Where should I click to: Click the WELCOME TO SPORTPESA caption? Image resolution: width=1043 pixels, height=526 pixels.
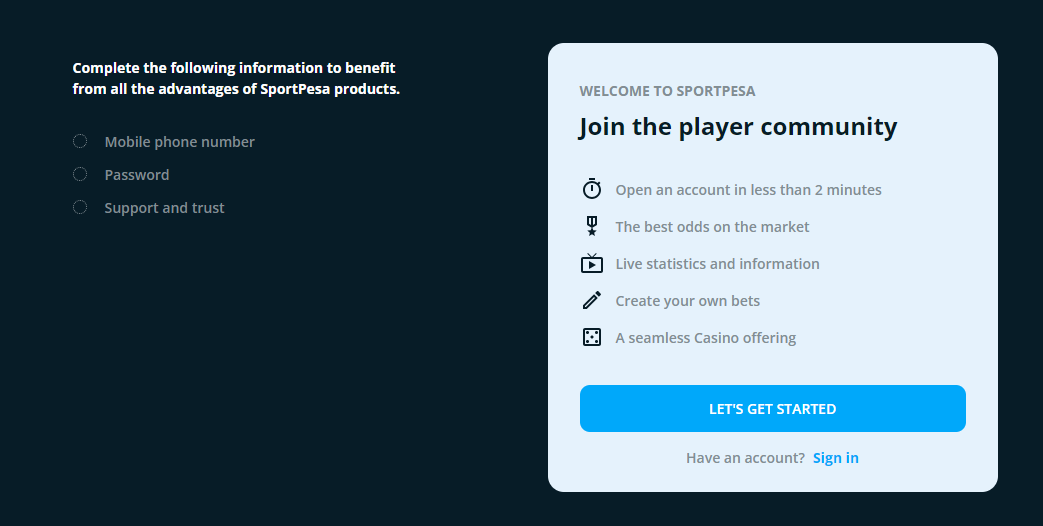667,91
